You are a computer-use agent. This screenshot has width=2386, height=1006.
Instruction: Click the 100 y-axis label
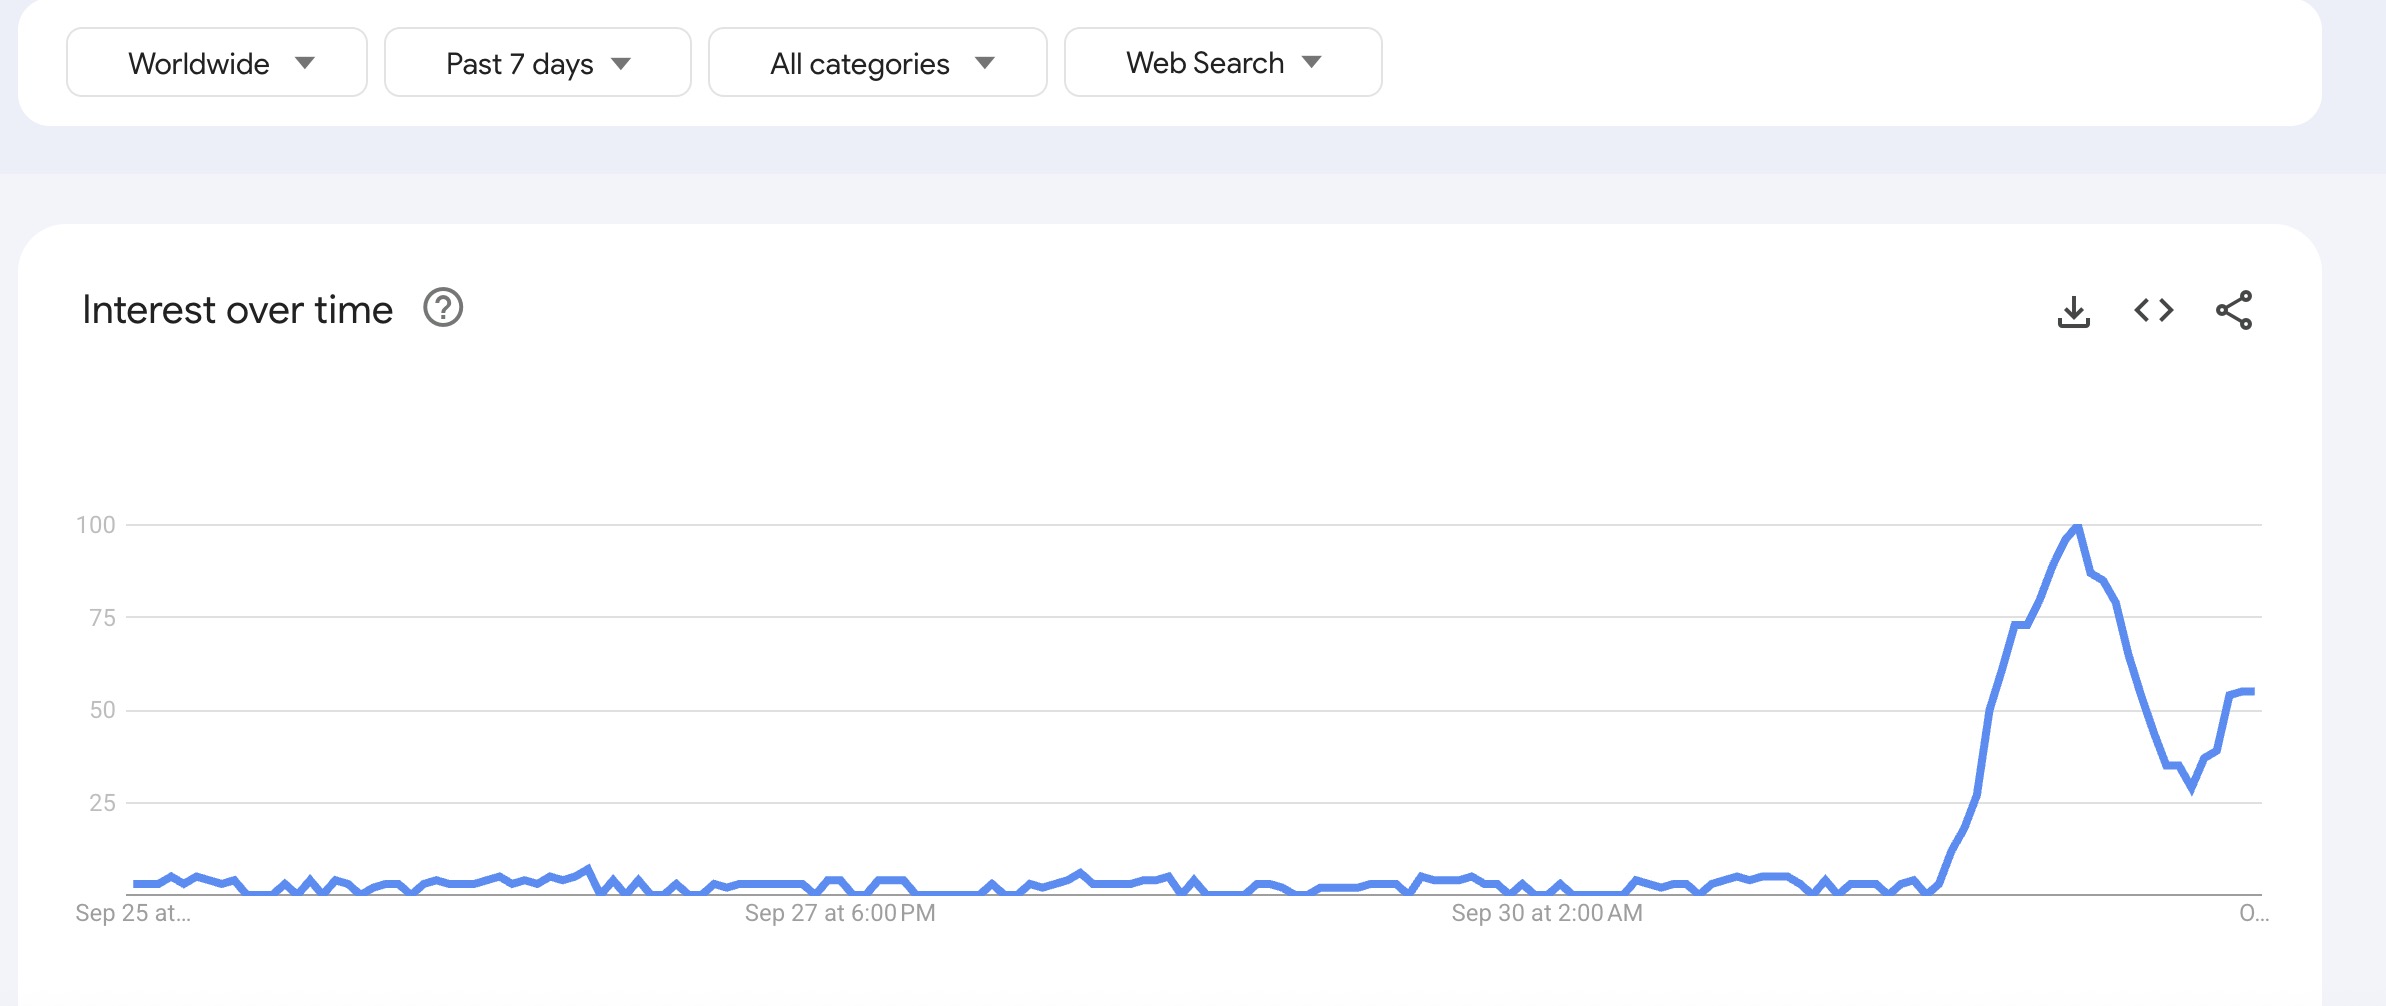[96, 525]
